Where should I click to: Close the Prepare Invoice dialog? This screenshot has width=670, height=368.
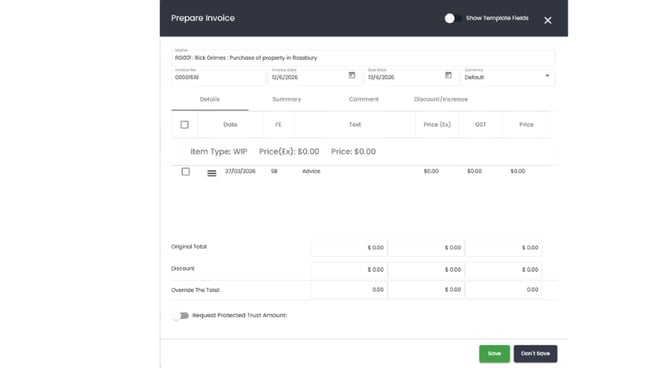point(547,20)
